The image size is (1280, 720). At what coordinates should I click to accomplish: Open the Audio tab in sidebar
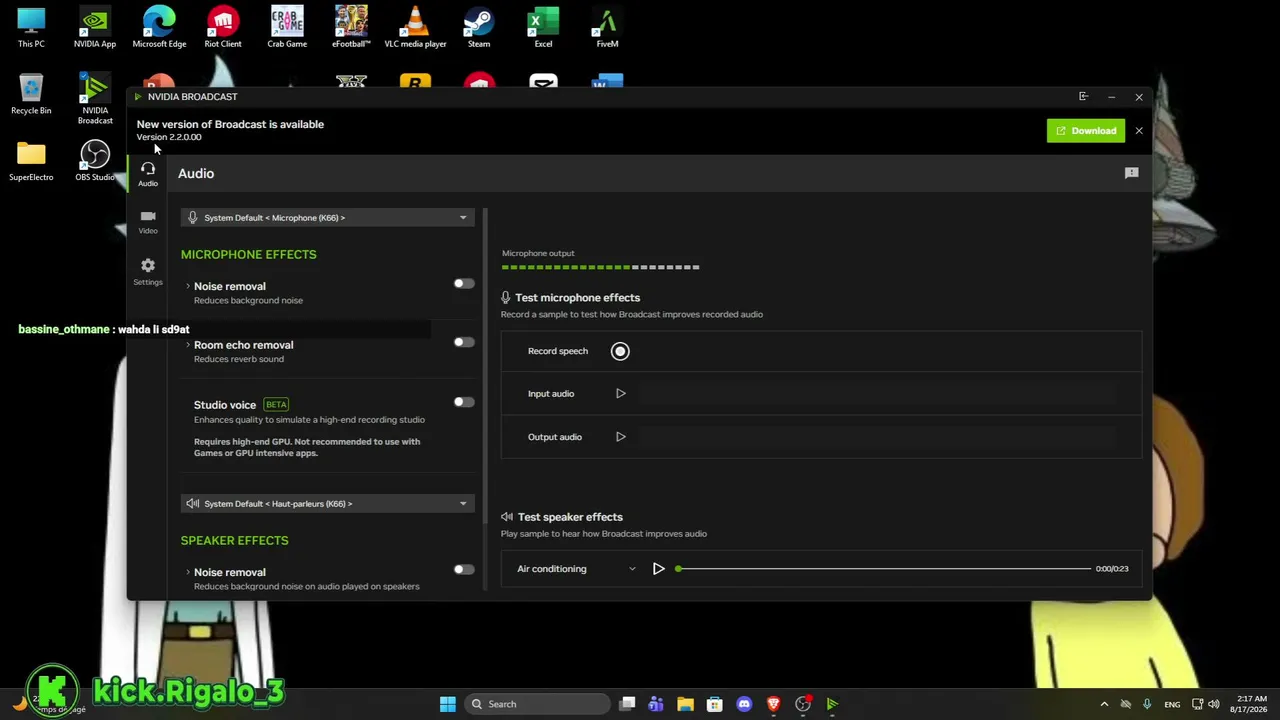click(x=148, y=174)
